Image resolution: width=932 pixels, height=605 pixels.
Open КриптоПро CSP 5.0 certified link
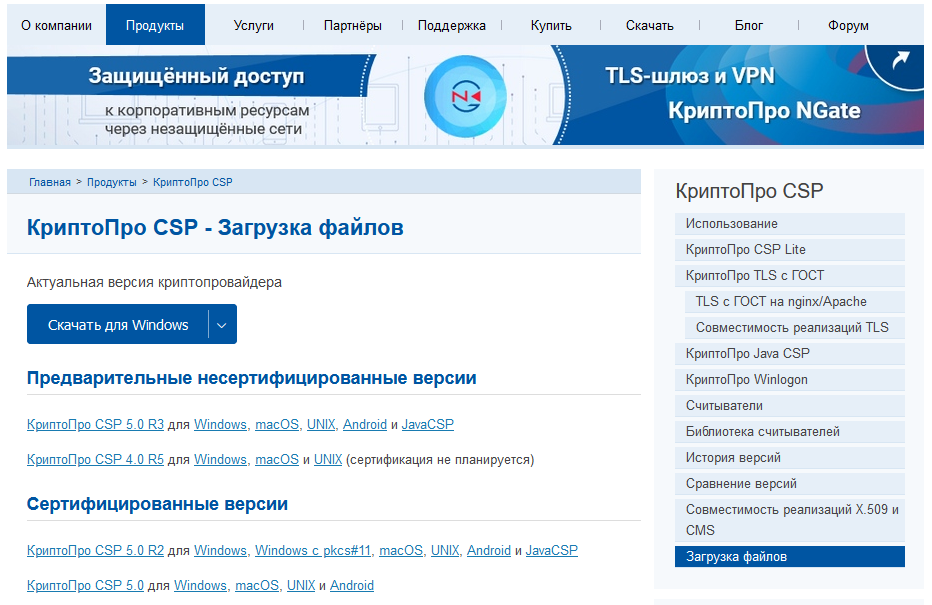pyautogui.click(x=85, y=585)
